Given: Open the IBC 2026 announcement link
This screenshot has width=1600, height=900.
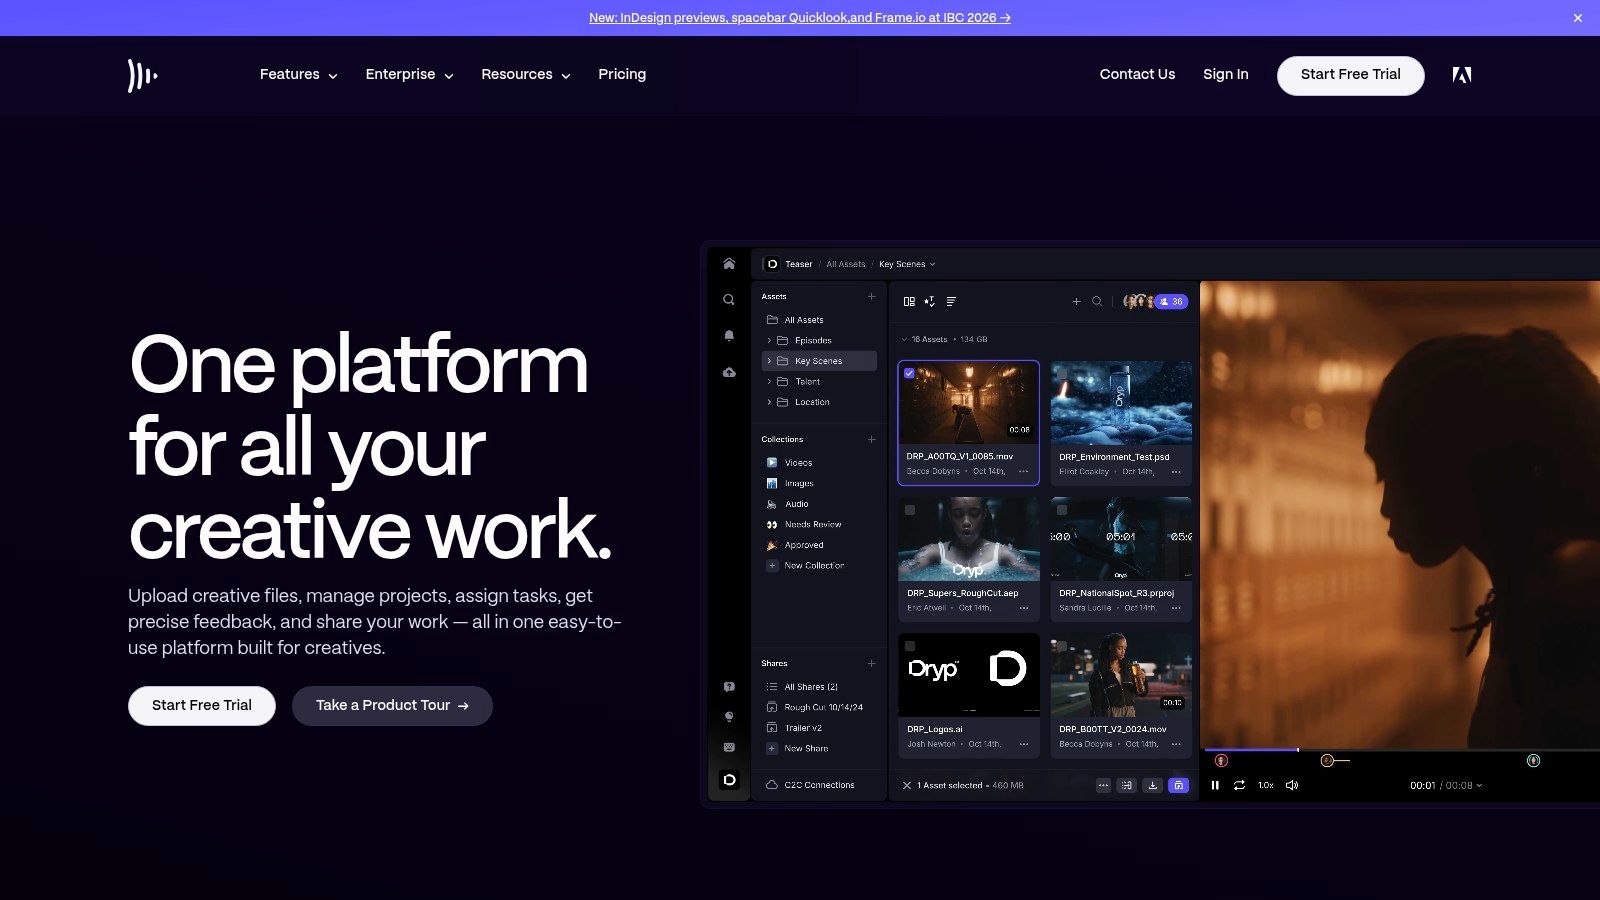Looking at the screenshot, I should tap(800, 18).
